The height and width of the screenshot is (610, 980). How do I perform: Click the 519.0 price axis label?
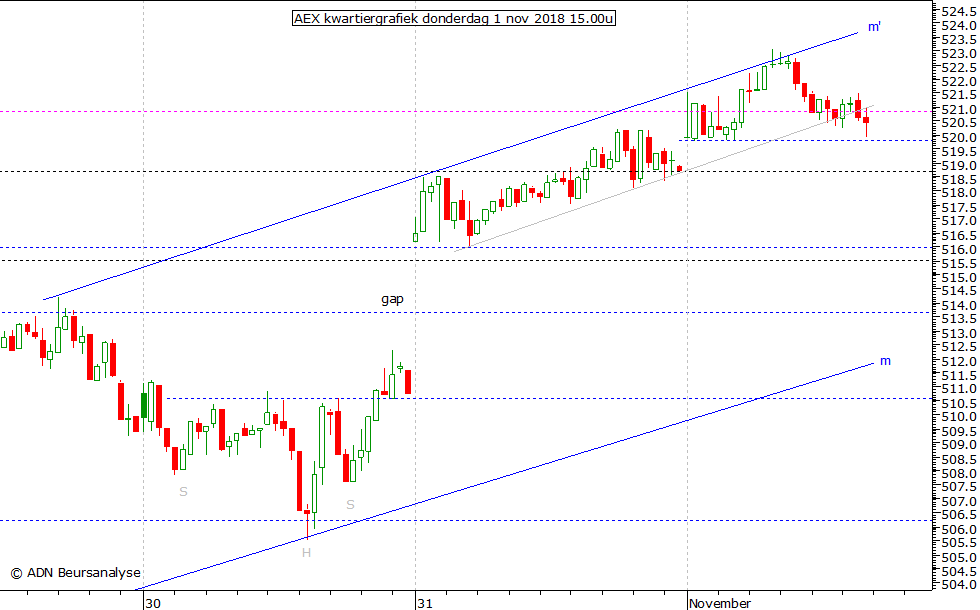coord(959,166)
